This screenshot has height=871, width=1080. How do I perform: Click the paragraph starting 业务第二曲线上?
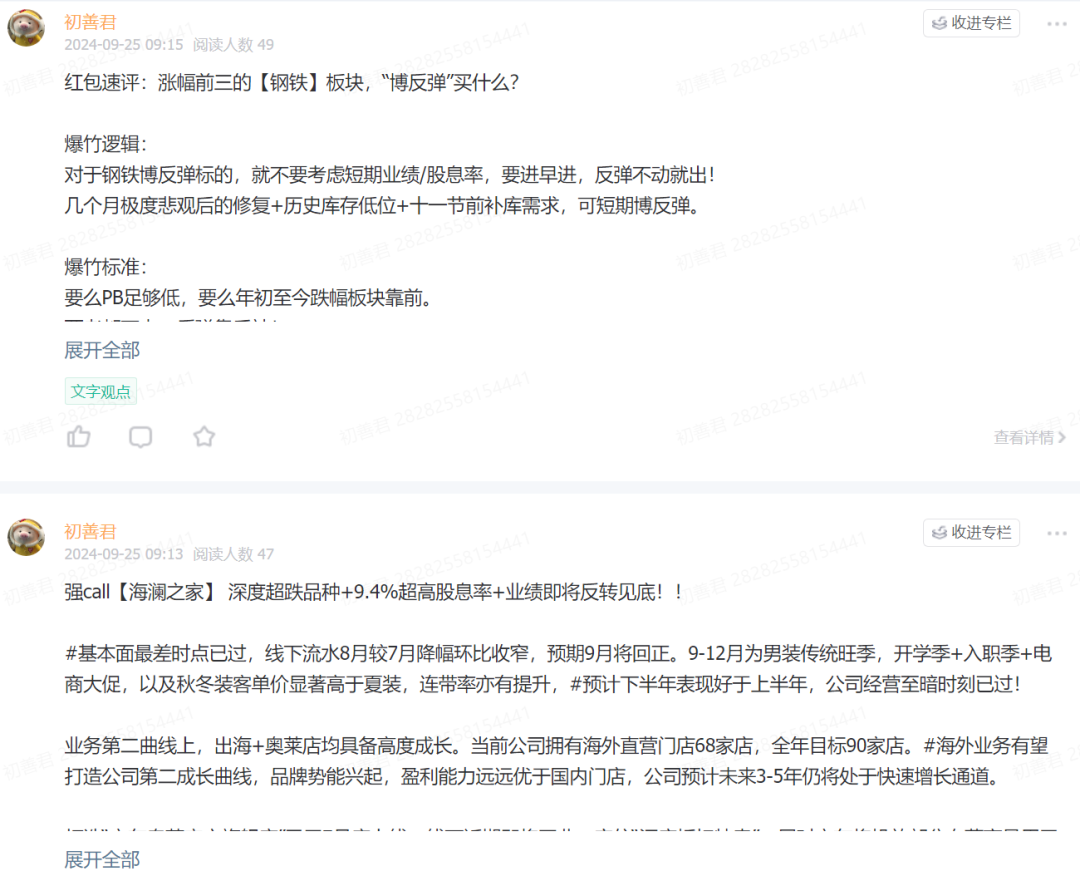[x=557, y=761]
